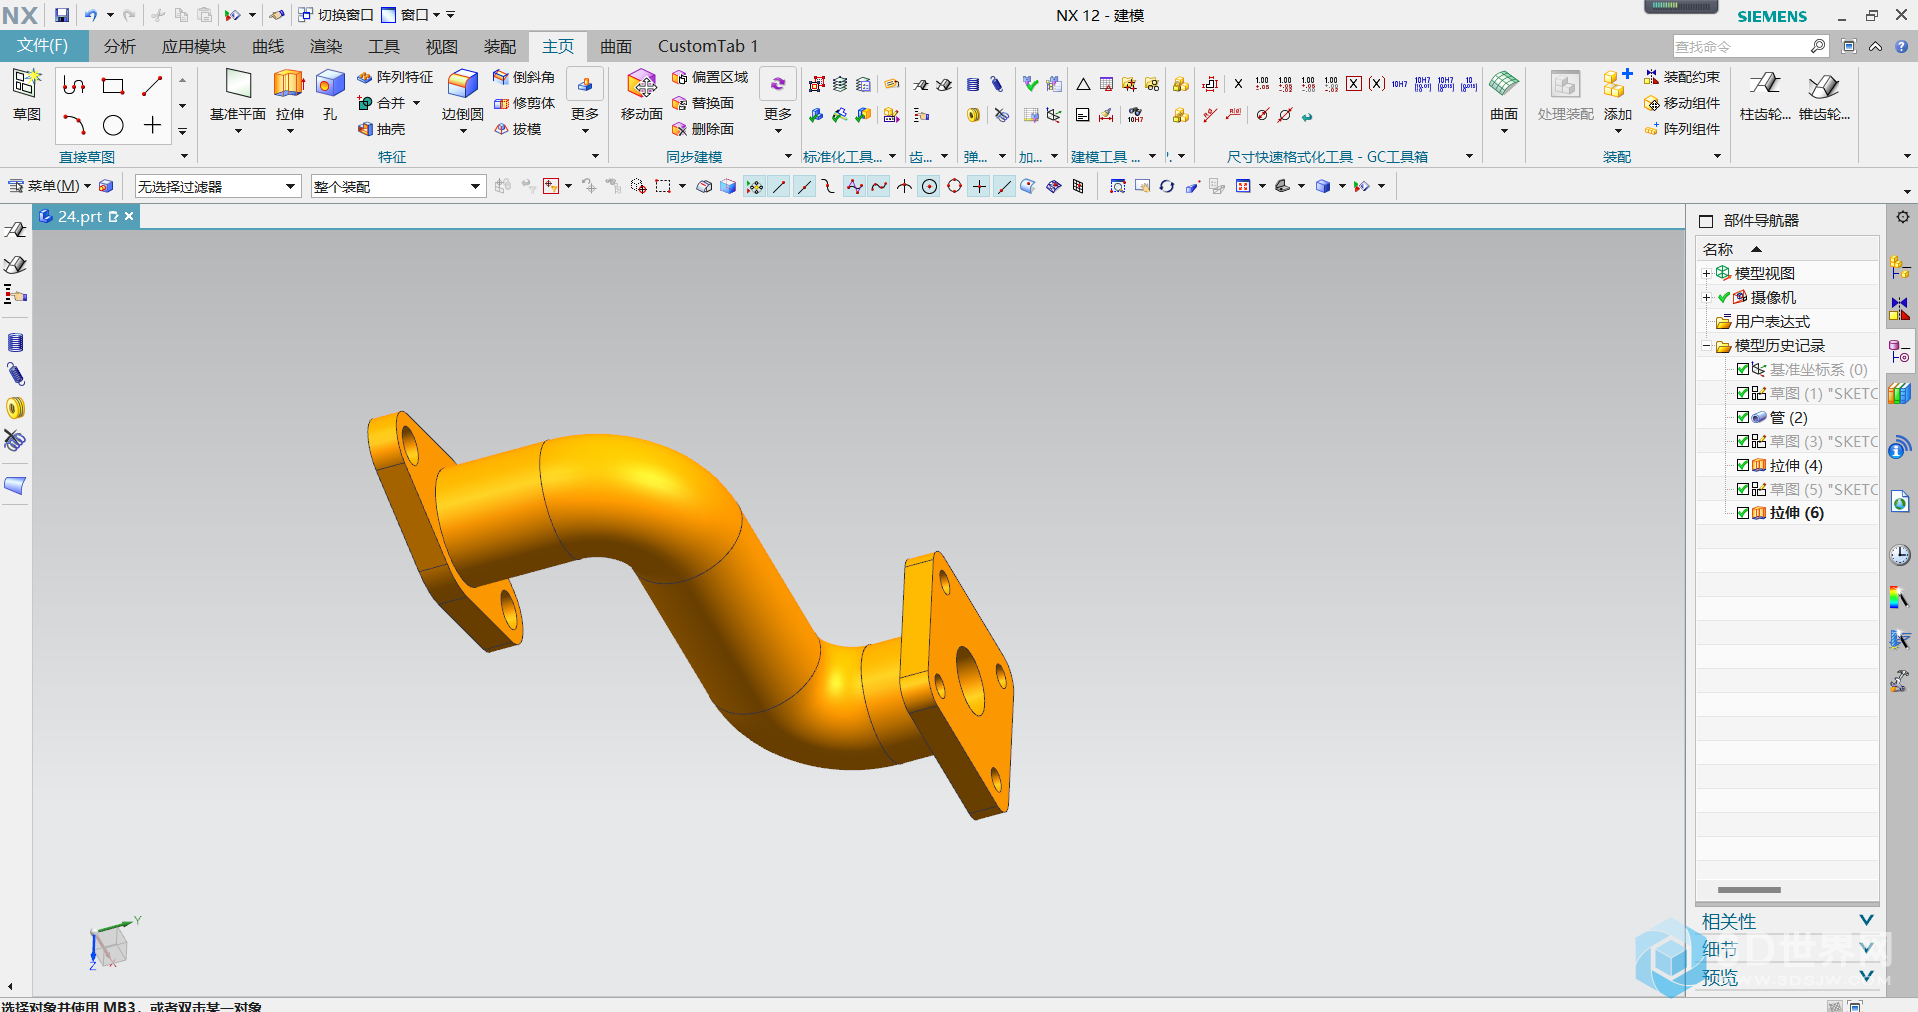This screenshot has width=1918, height=1012.
Task: Sort by the 名称 column header
Action: point(1718,249)
